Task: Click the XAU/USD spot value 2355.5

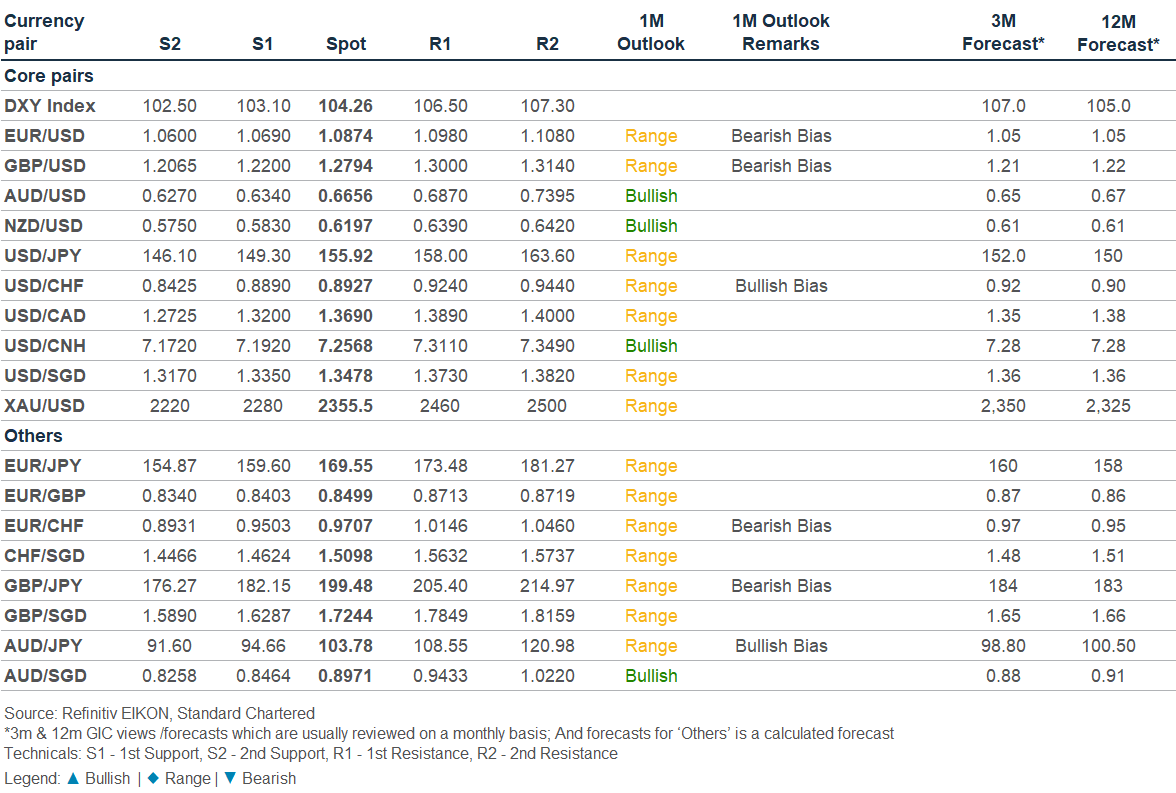Action: point(345,406)
